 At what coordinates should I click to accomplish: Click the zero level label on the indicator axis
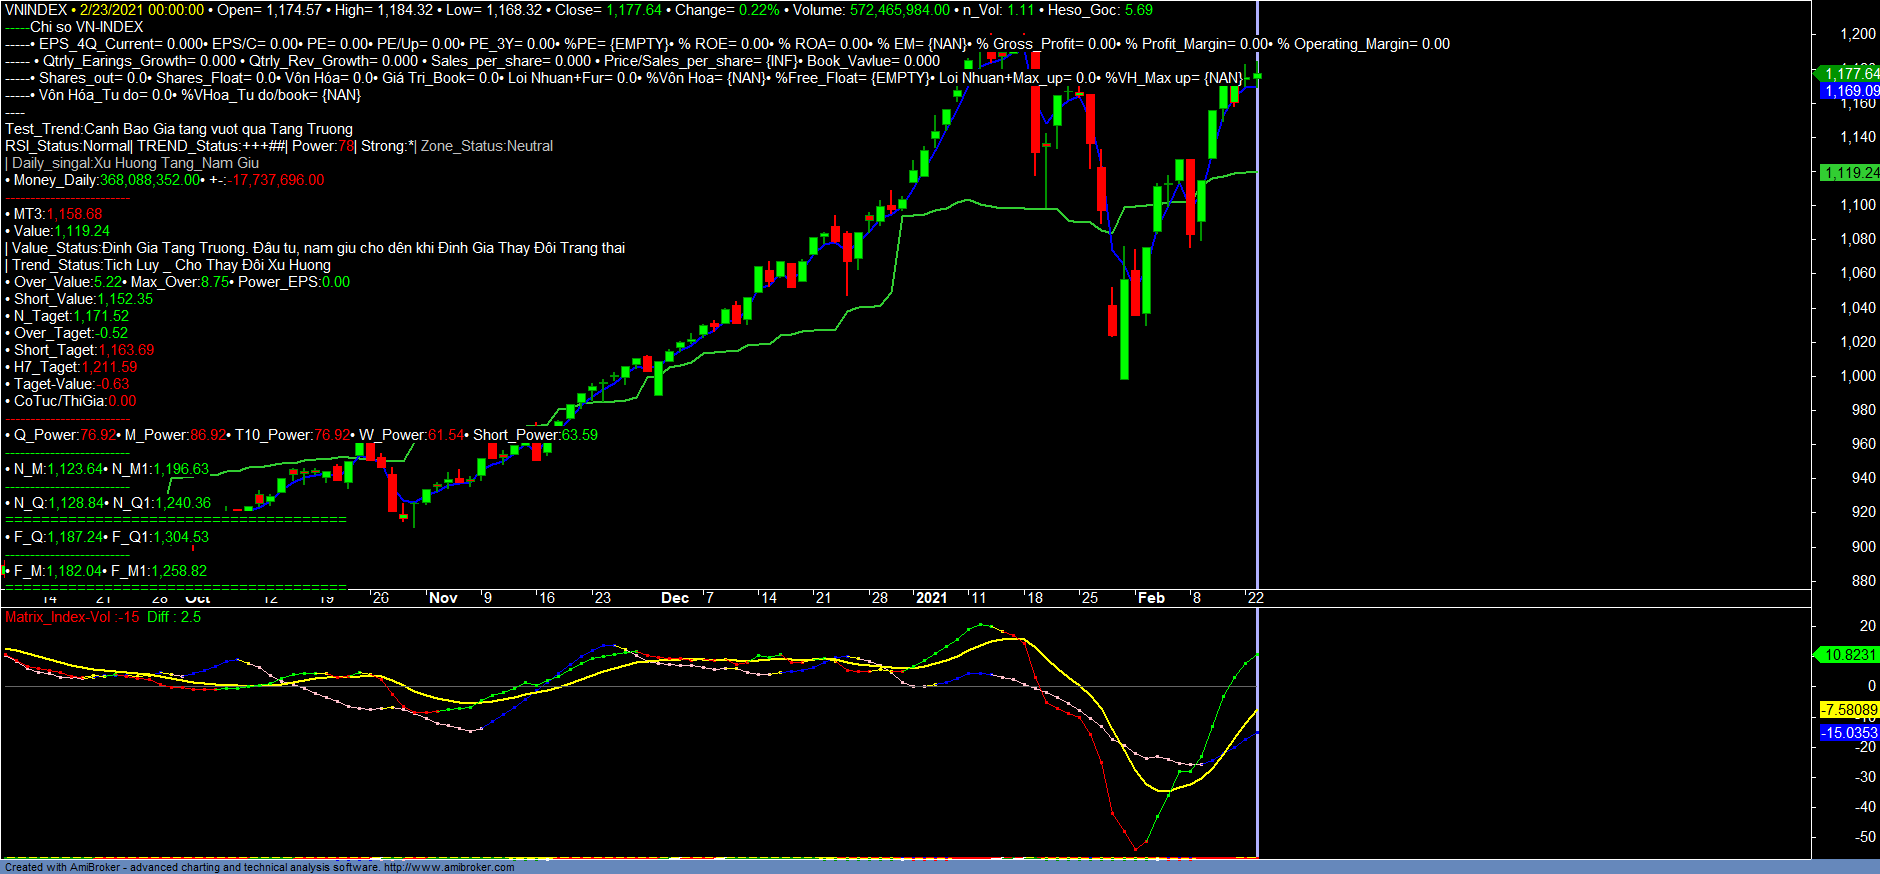1871,686
